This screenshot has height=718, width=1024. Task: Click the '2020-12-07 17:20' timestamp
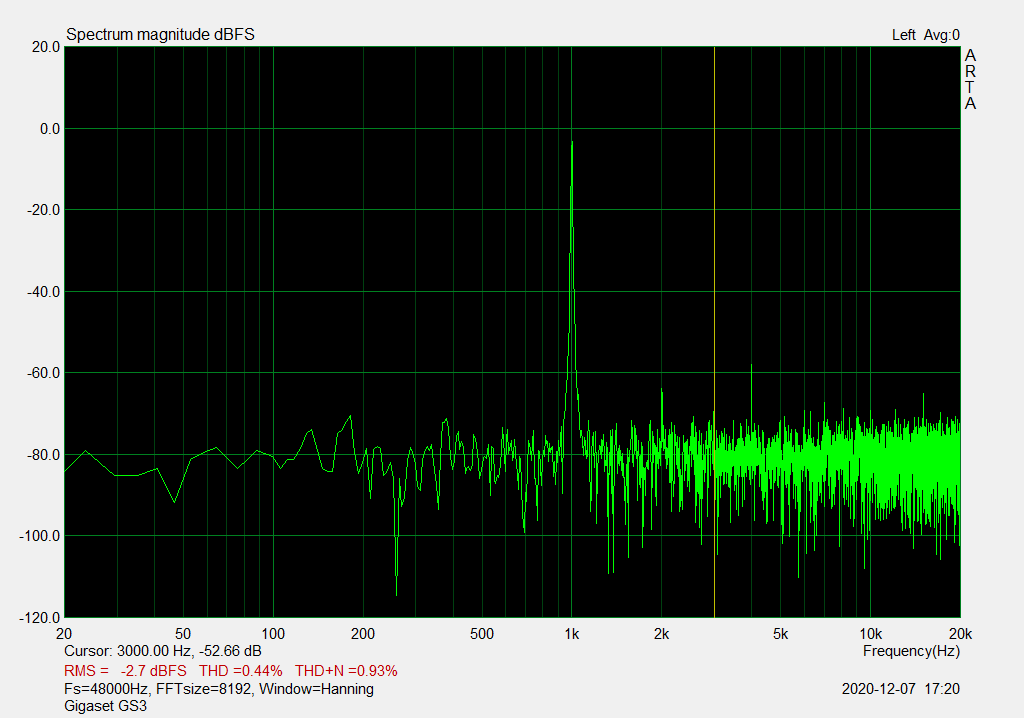click(x=901, y=689)
